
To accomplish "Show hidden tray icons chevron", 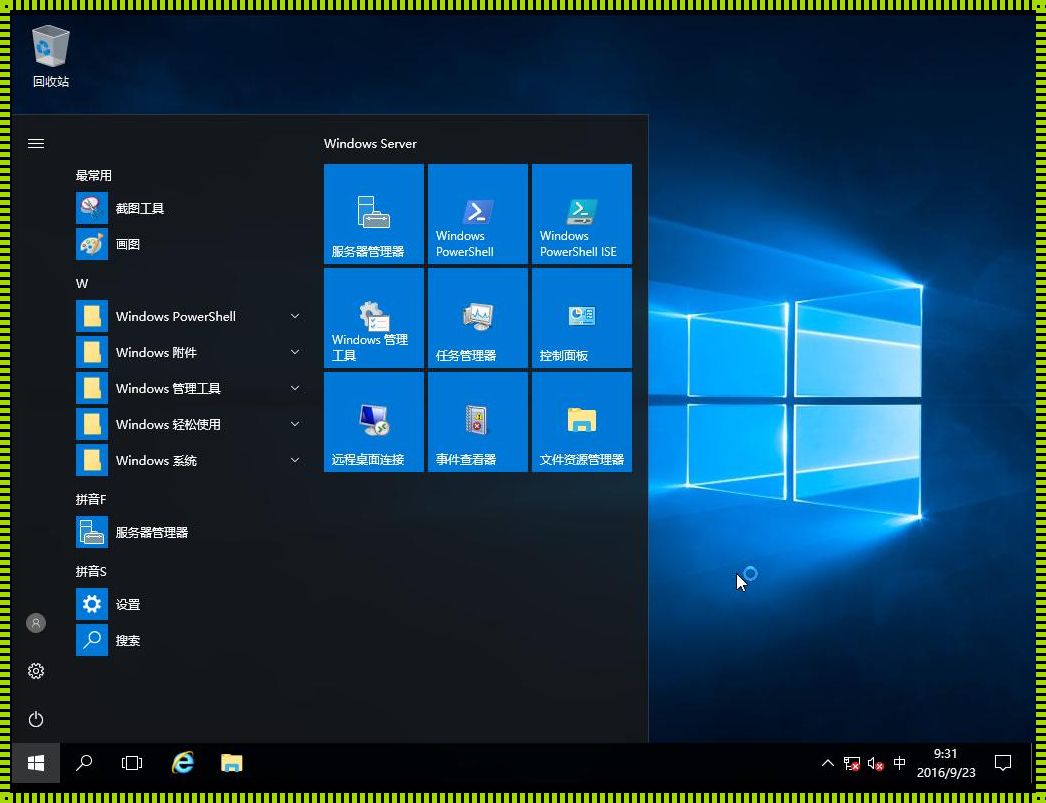I will [827, 763].
